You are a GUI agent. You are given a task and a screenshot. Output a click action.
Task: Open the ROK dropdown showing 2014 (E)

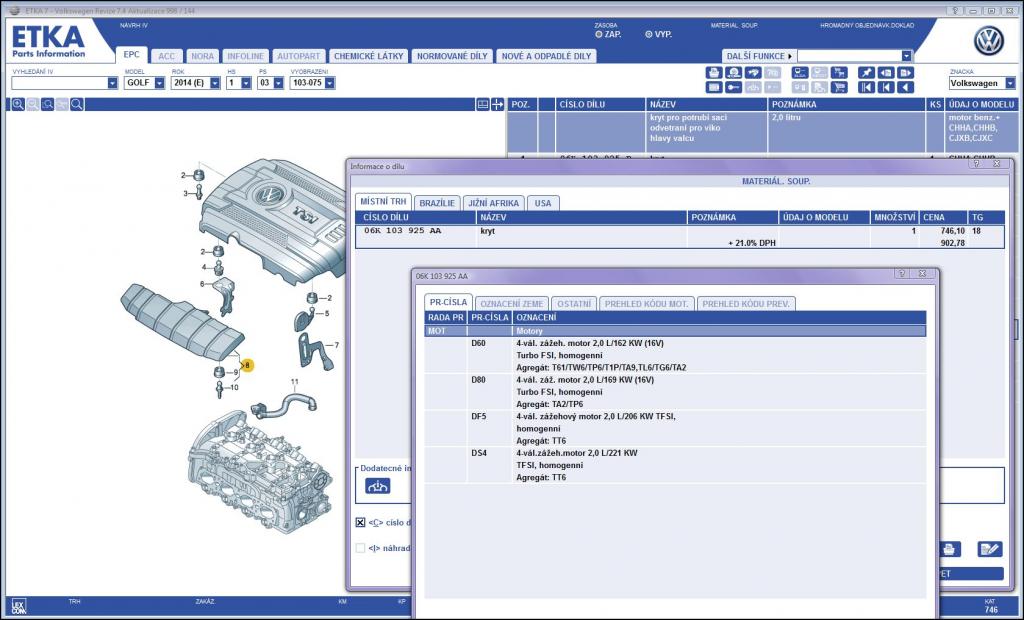[215, 83]
